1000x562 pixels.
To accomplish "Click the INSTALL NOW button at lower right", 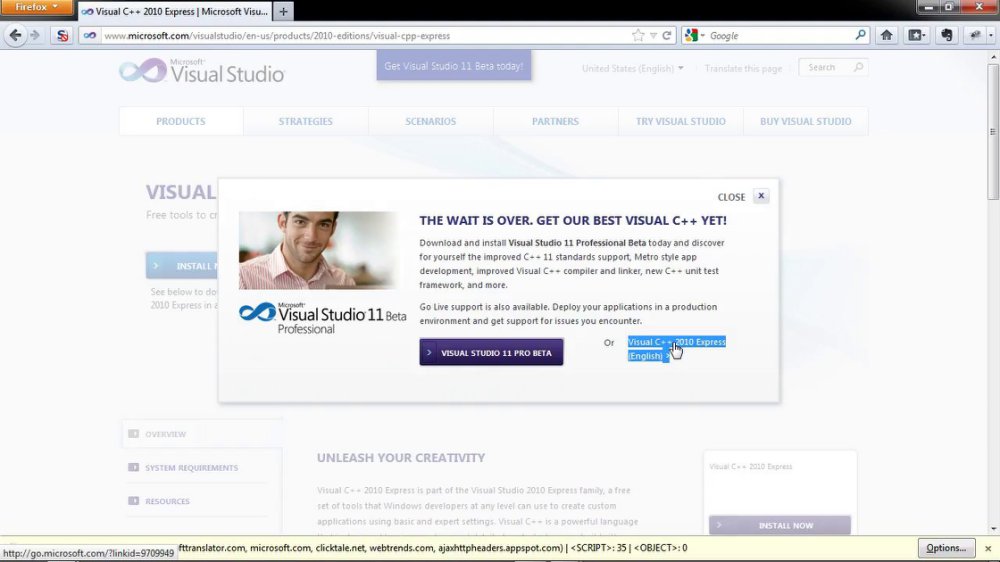I will coord(780,525).
